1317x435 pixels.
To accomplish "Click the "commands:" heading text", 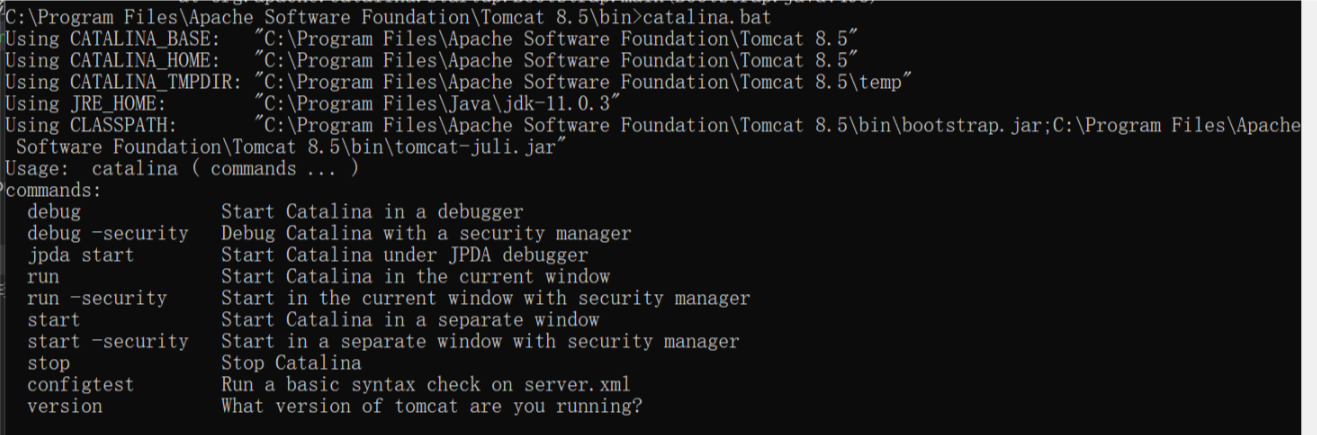I will click(54, 190).
